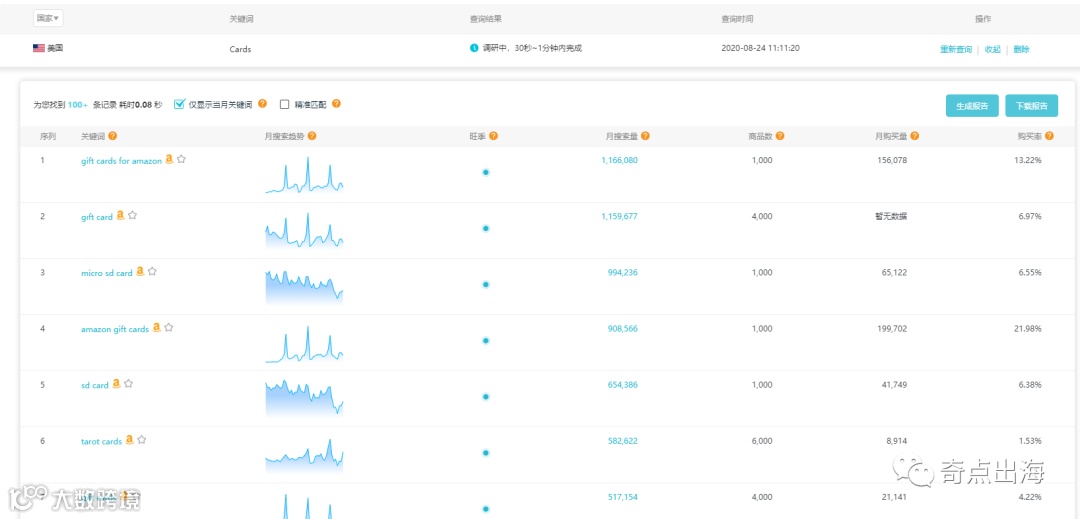
Task: Click search volume 908,566
Action: point(623,329)
